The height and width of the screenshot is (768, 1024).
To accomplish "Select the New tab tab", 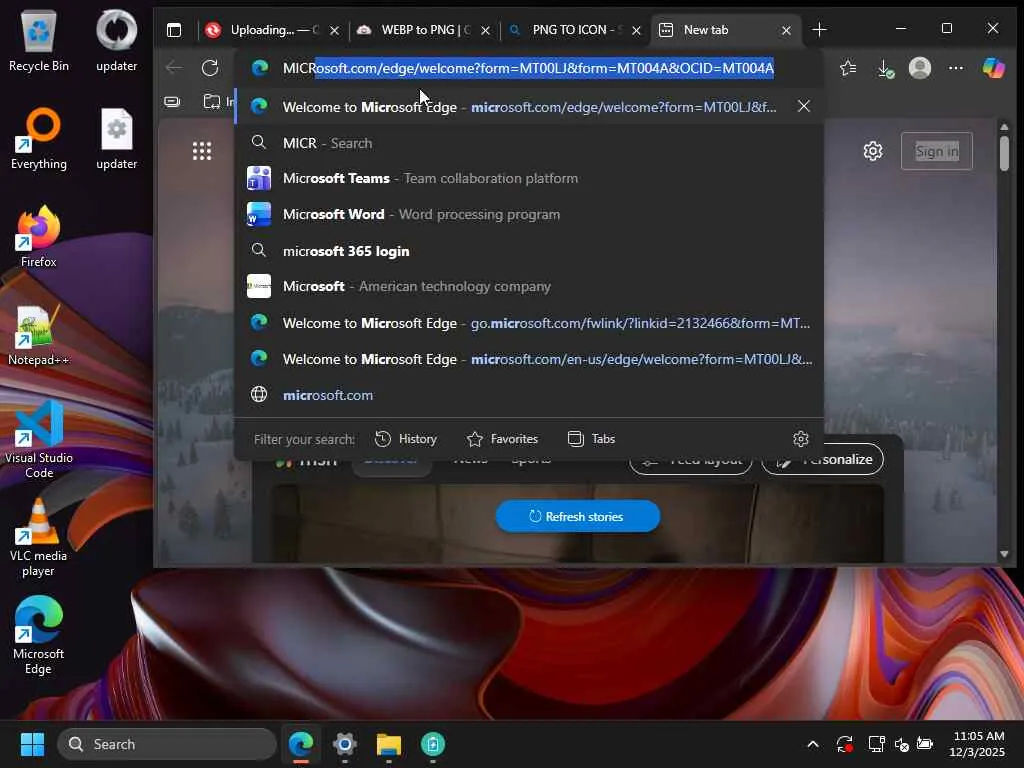I will click(x=725, y=30).
